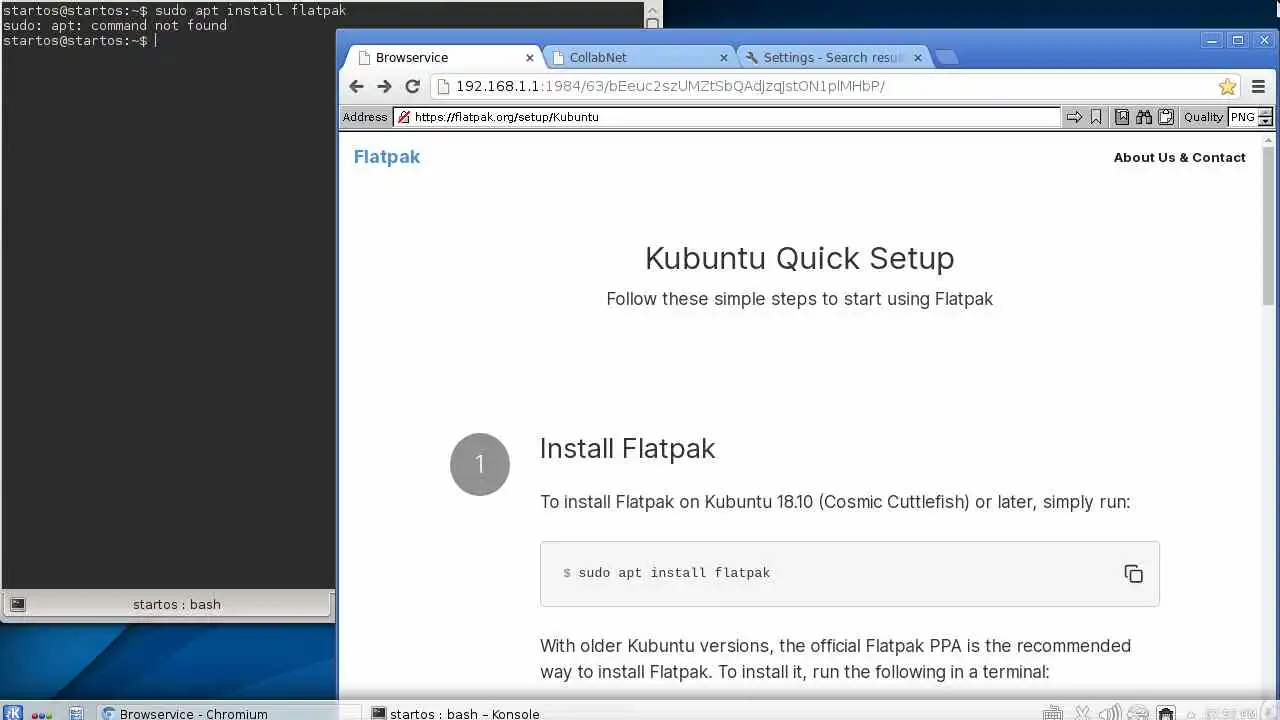Screen dimensions: 1280x720
Task: Close the CollabNet tab
Action: pyautogui.click(x=724, y=58)
